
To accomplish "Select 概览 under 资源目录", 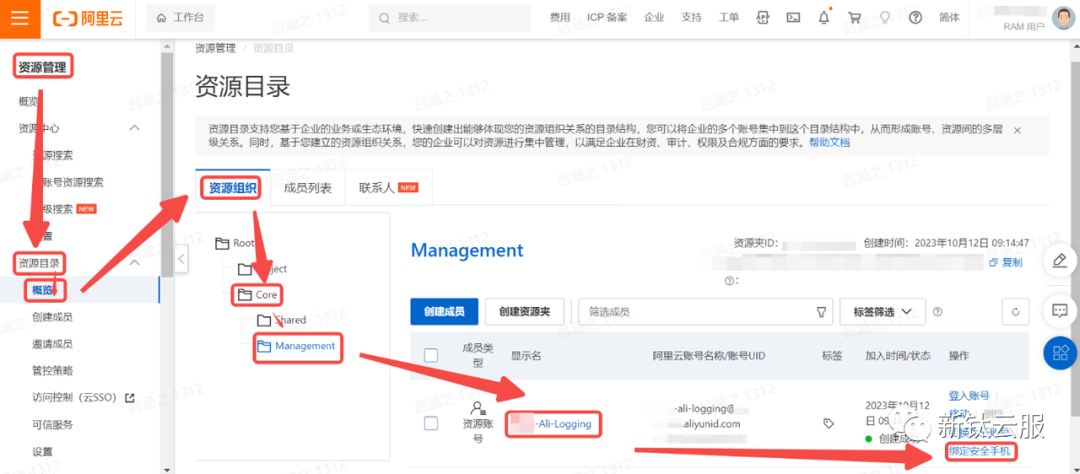I will tap(43, 290).
